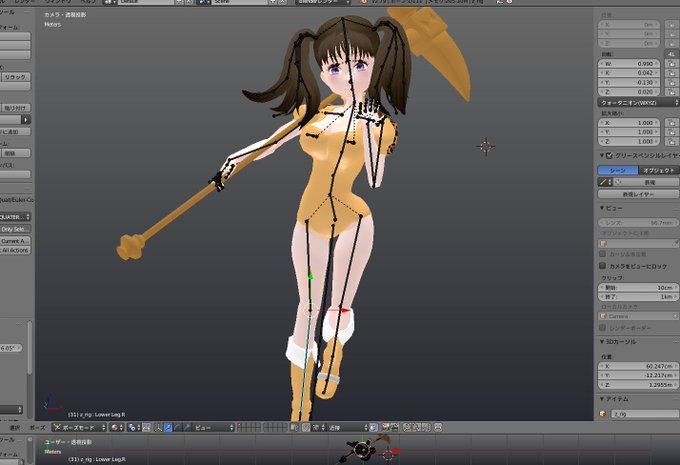This screenshot has width=680, height=465.
Task: Select the rotate manipulator arc icon
Action: (177, 427)
